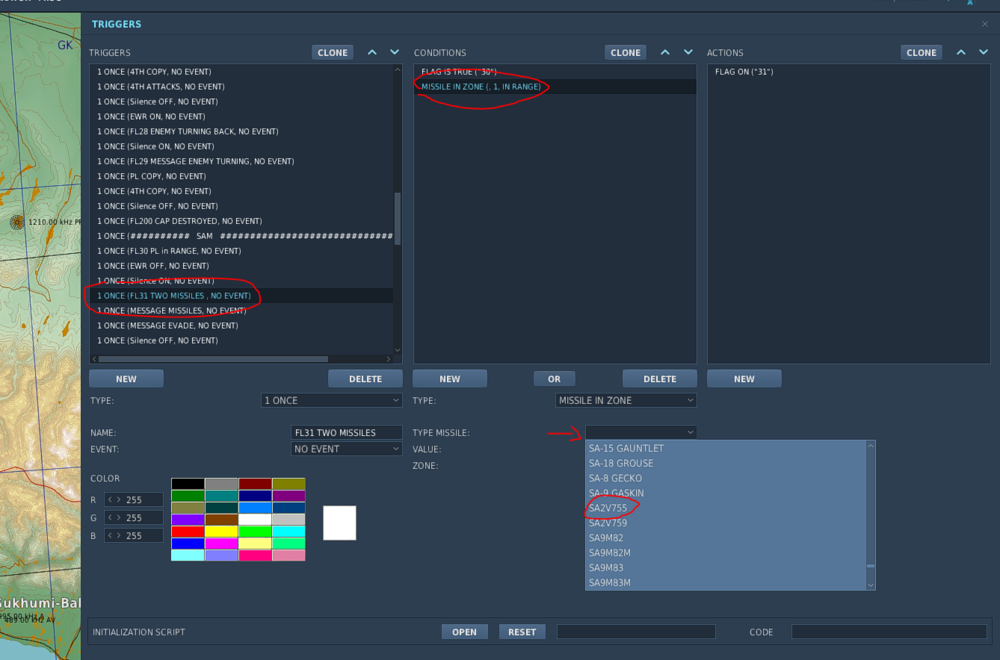
Task: Clone the selected action
Action: pos(921,52)
